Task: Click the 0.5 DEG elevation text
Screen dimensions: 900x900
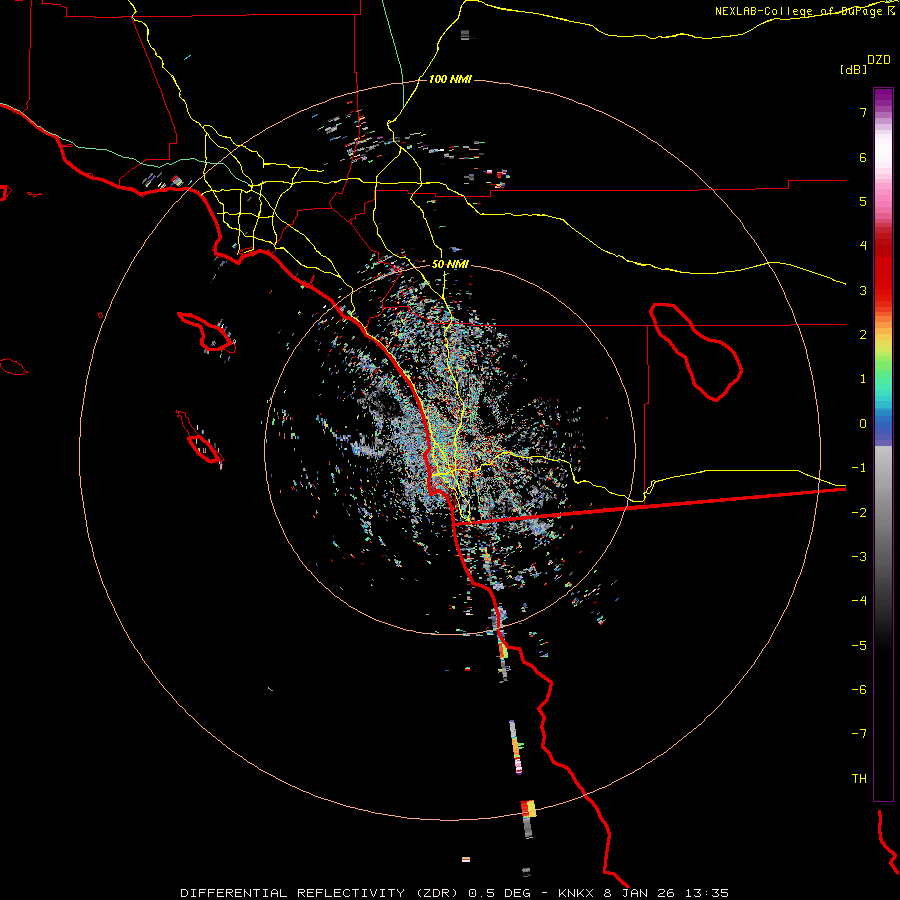Action: pos(499,893)
